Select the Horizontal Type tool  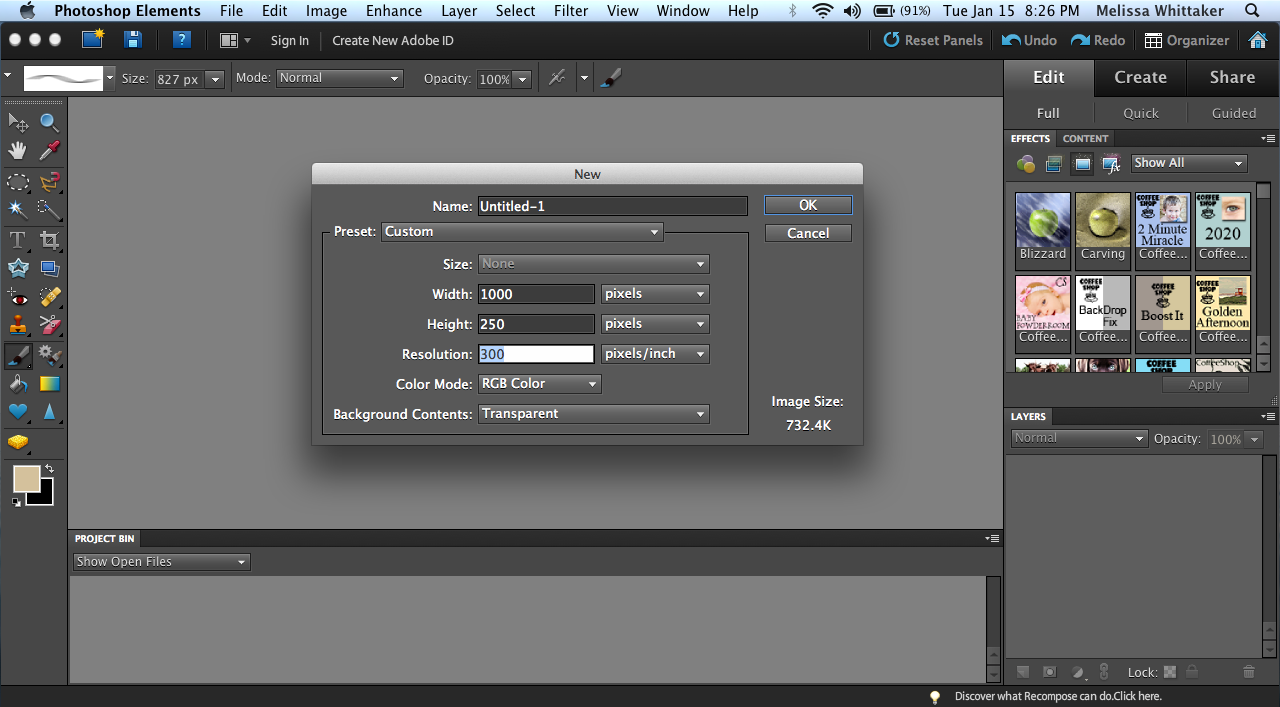tap(18, 240)
